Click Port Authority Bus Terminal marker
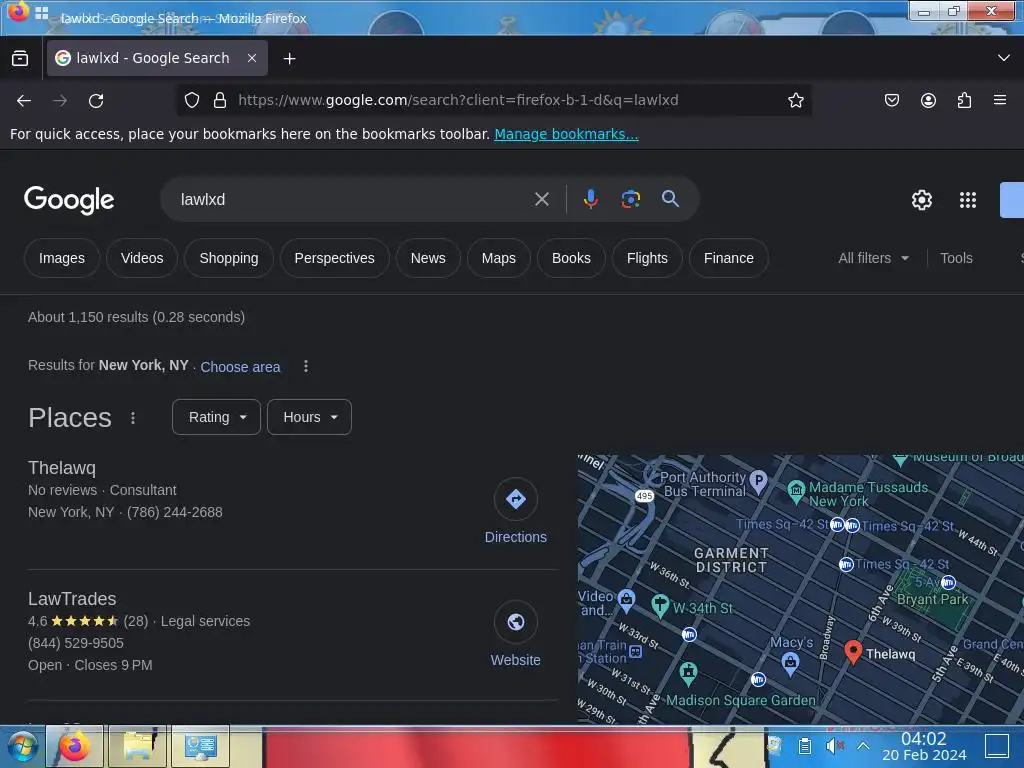 point(758,481)
